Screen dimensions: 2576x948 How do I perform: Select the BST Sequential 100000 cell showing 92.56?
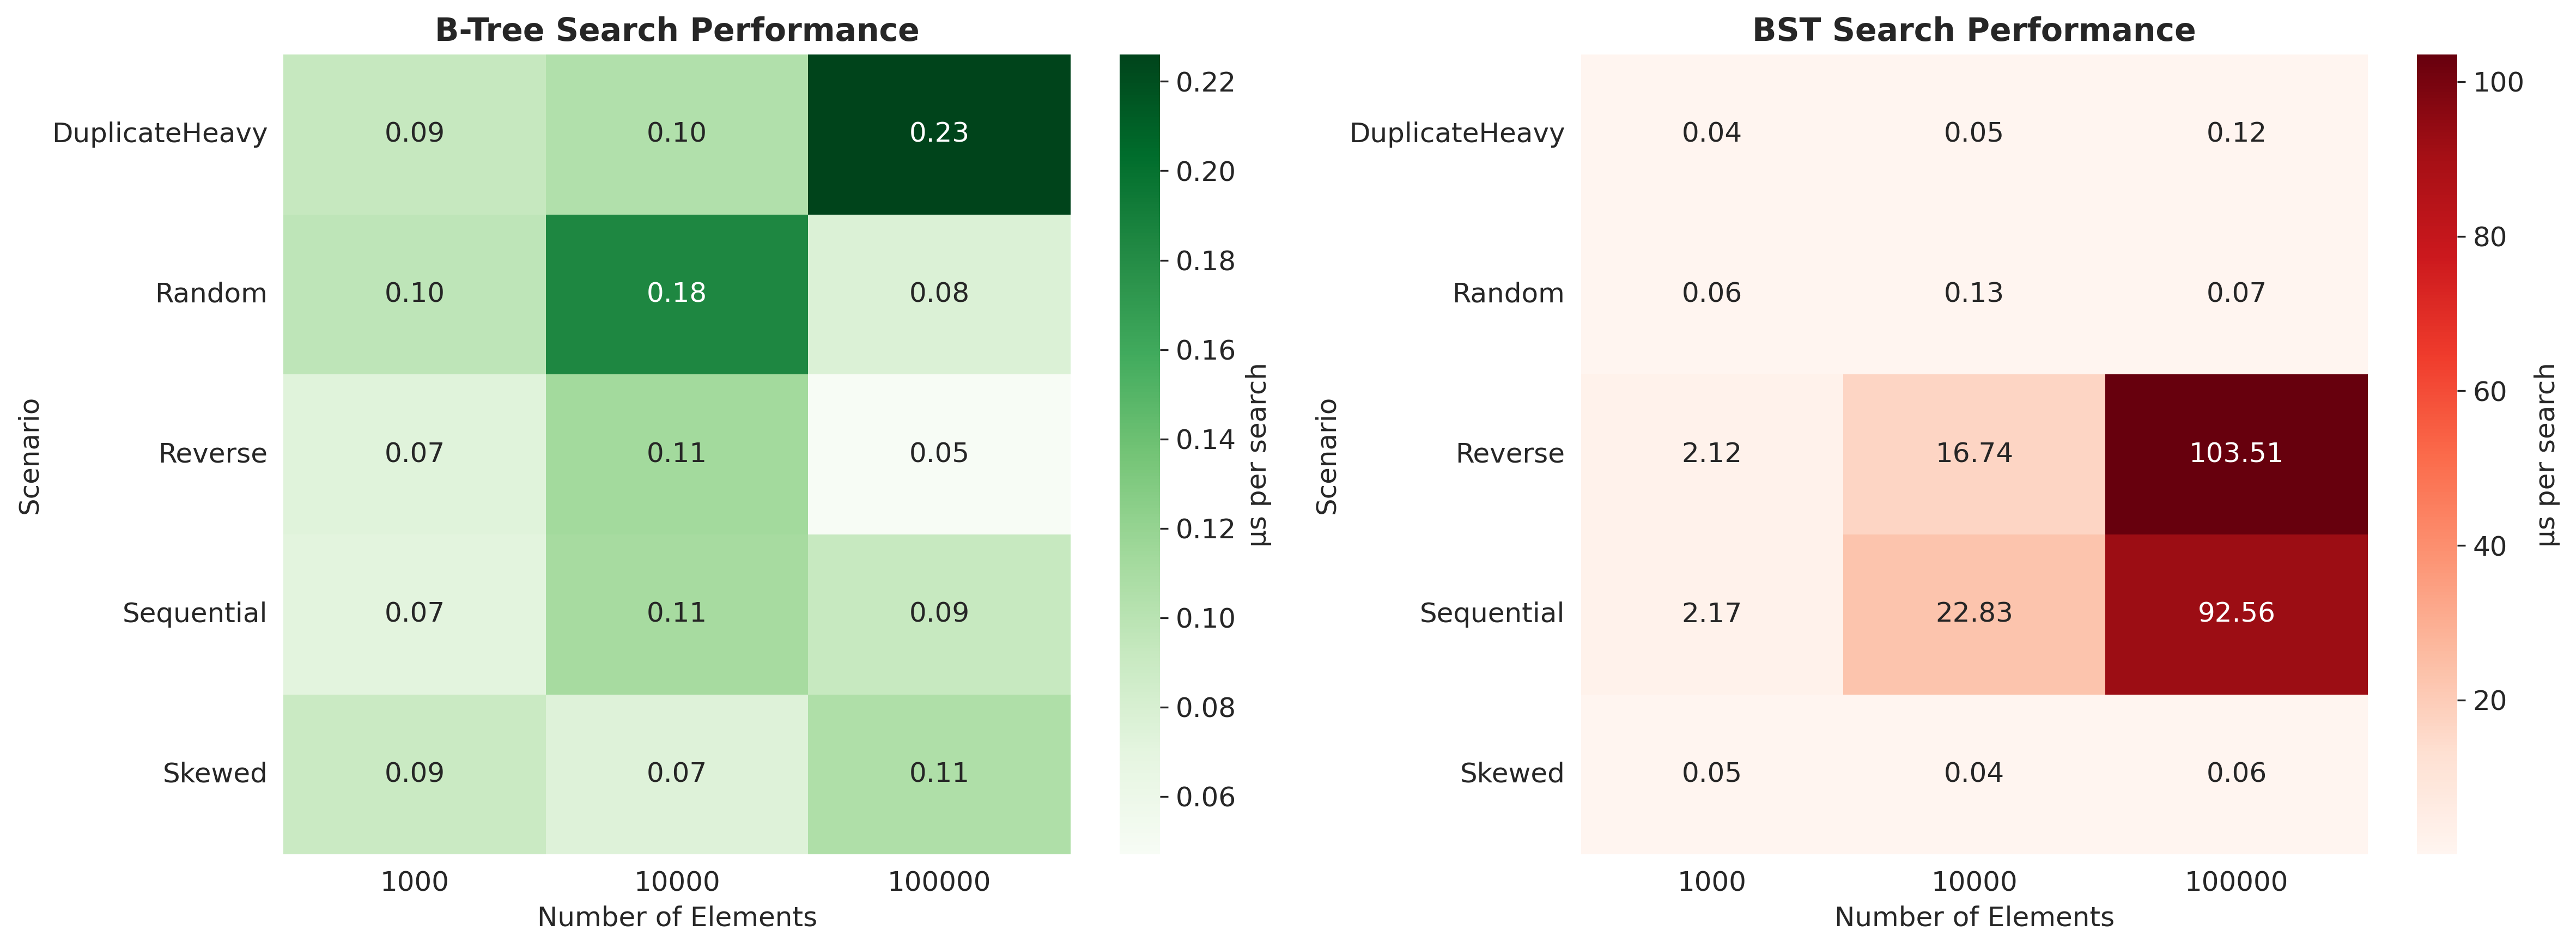(2235, 613)
